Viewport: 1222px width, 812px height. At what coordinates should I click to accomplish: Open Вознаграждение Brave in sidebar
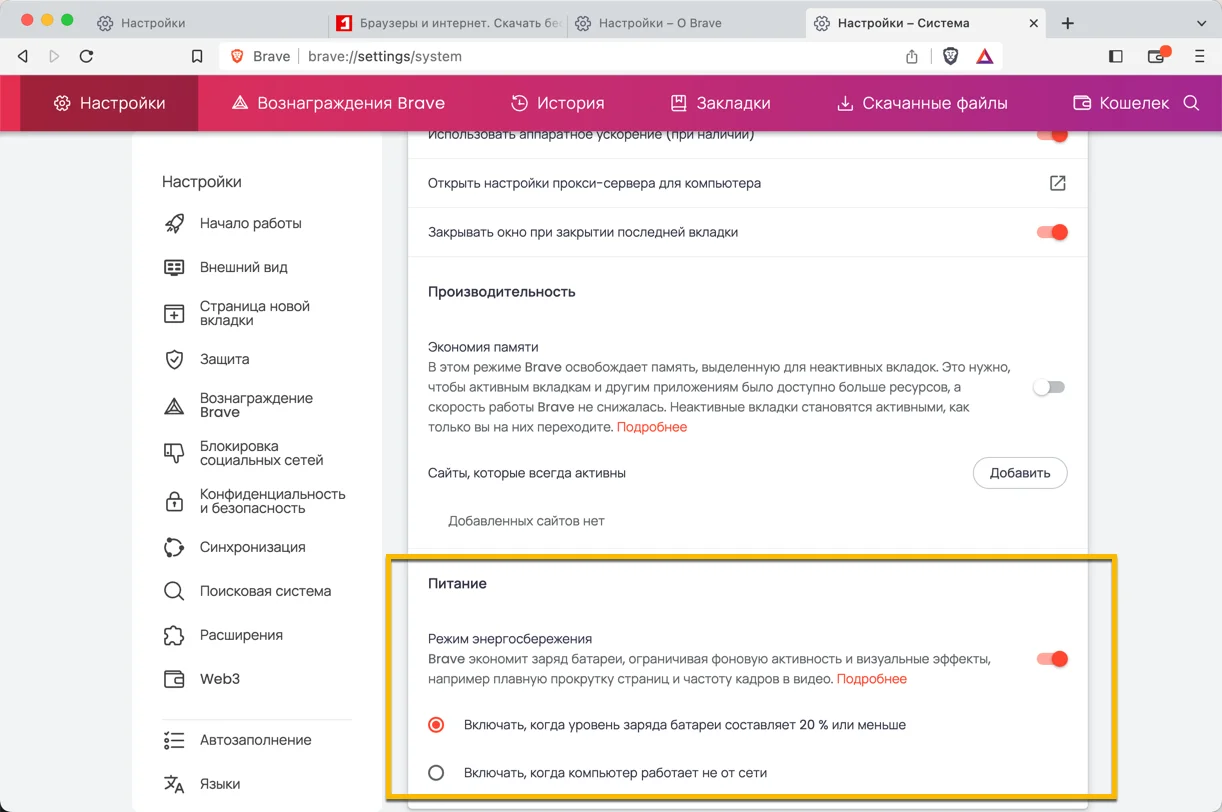[x=257, y=405]
